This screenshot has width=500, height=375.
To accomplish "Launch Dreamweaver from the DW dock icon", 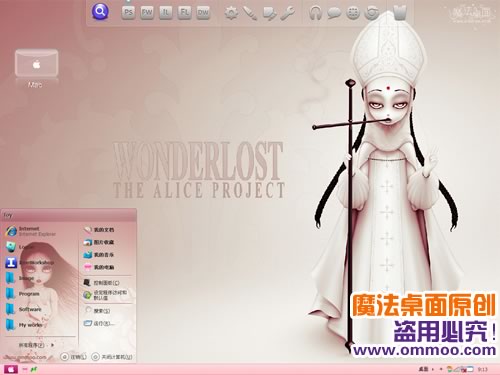I will 203,13.
